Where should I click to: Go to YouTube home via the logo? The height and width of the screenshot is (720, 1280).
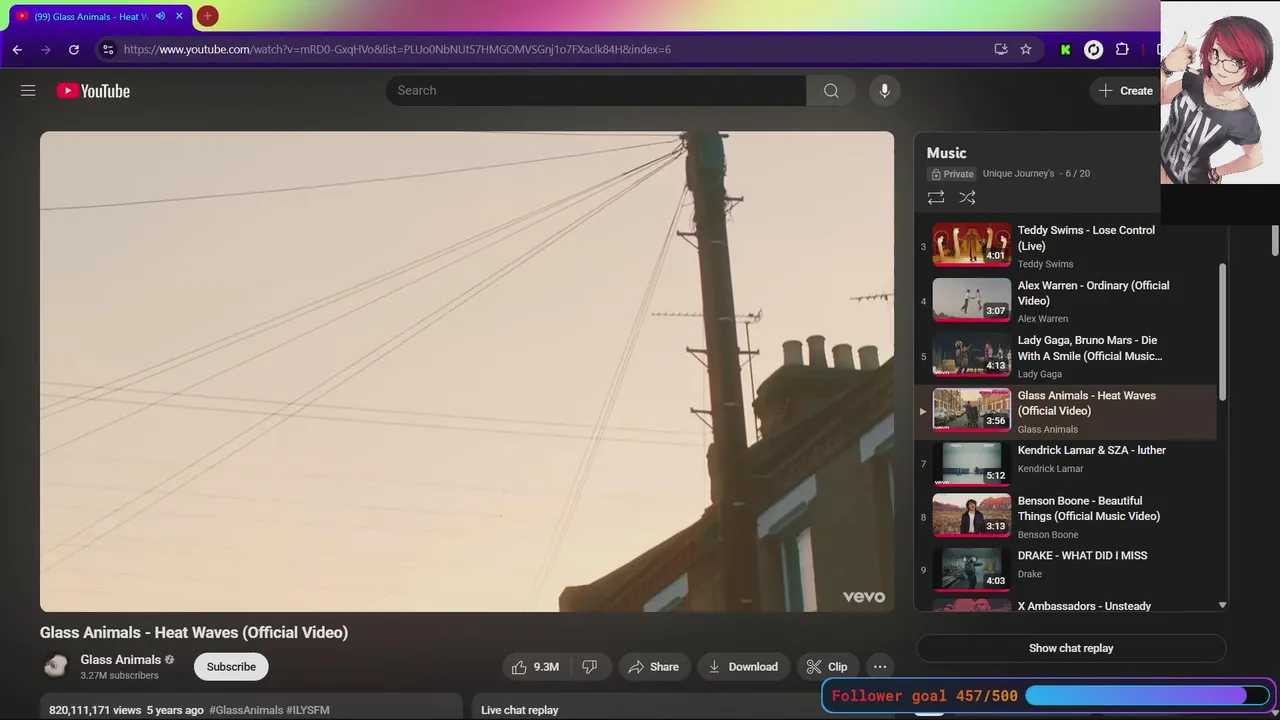pos(93,91)
